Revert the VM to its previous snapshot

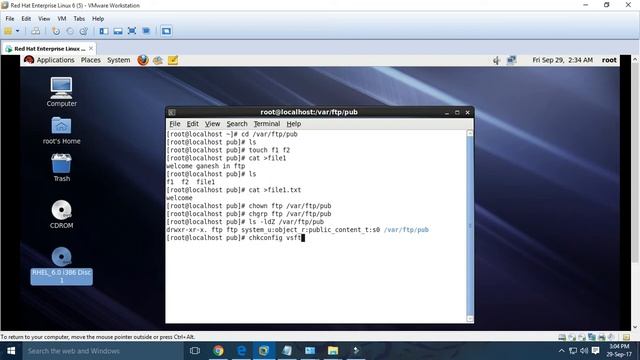click(x=70, y=31)
